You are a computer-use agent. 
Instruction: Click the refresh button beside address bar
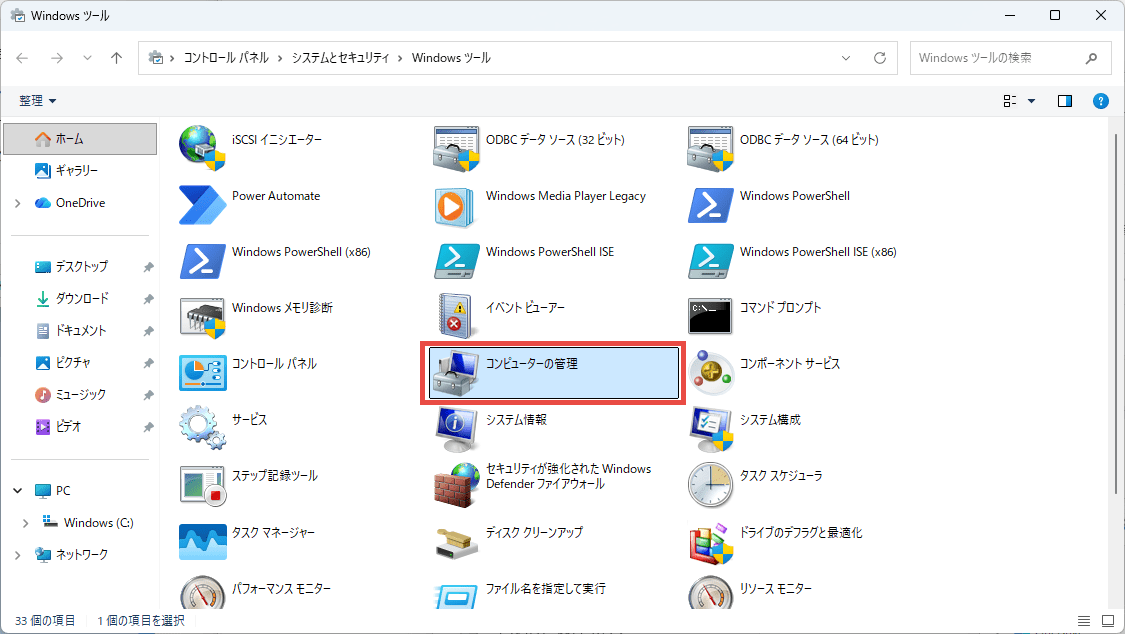[x=880, y=58]
